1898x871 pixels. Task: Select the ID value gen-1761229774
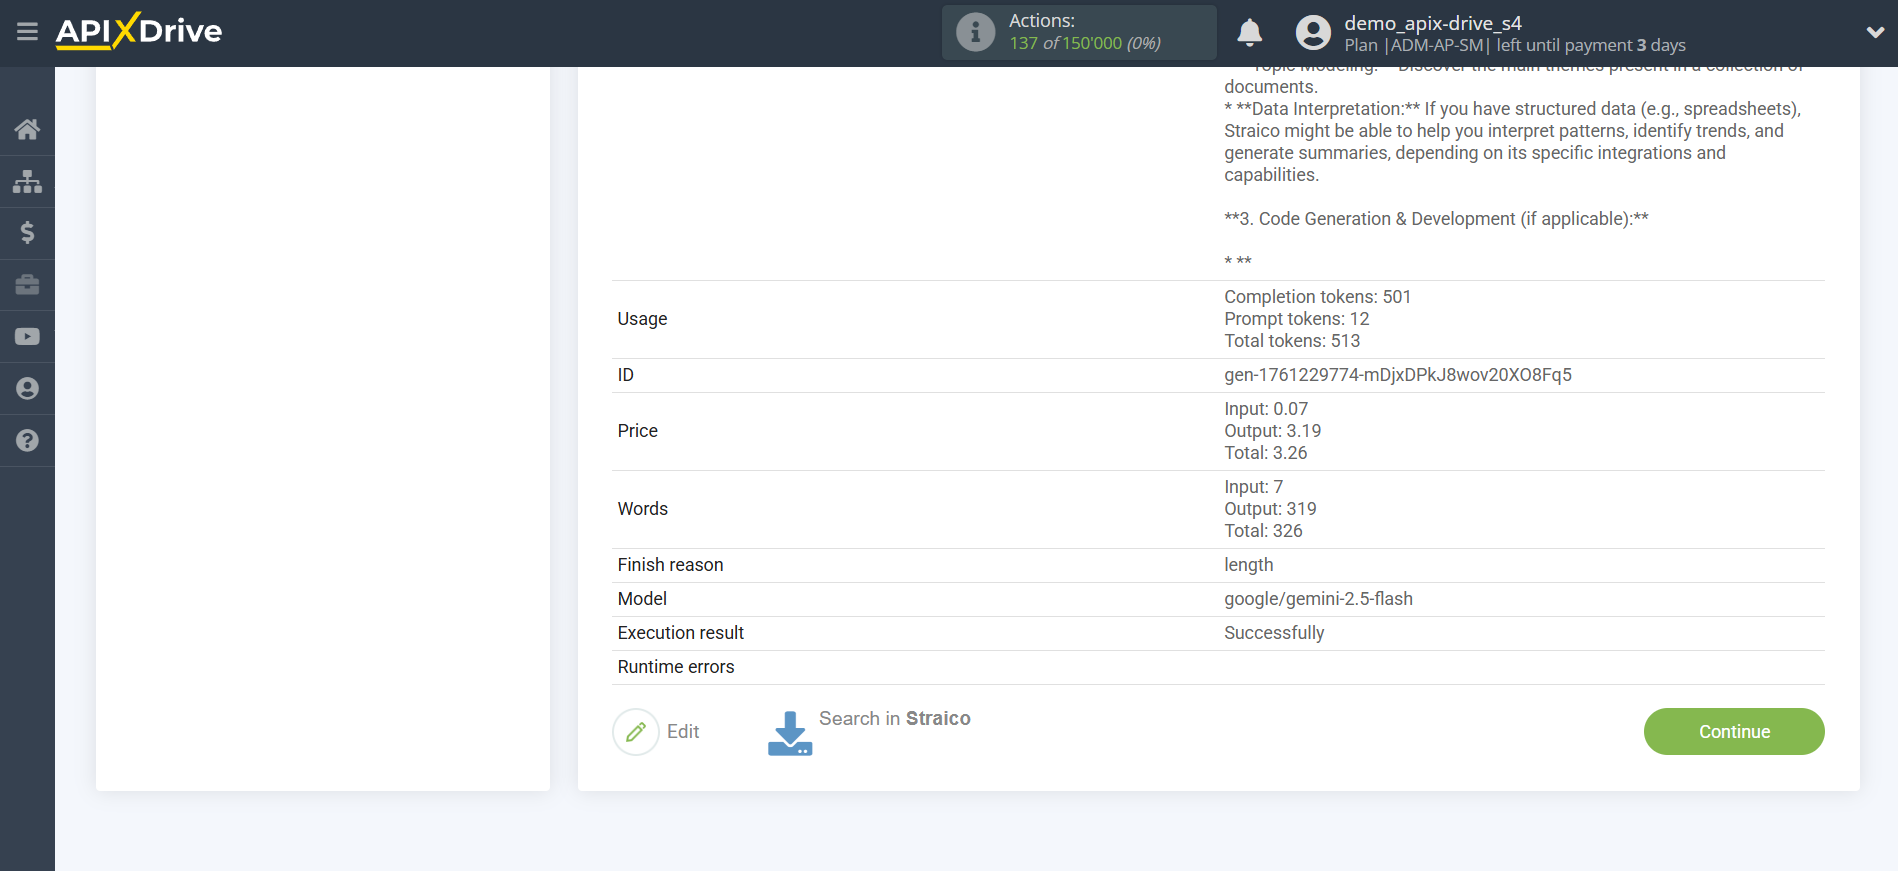click(1398, 375)
